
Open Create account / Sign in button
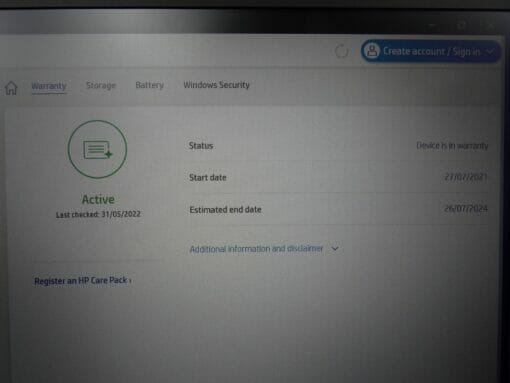pos(430,51)
